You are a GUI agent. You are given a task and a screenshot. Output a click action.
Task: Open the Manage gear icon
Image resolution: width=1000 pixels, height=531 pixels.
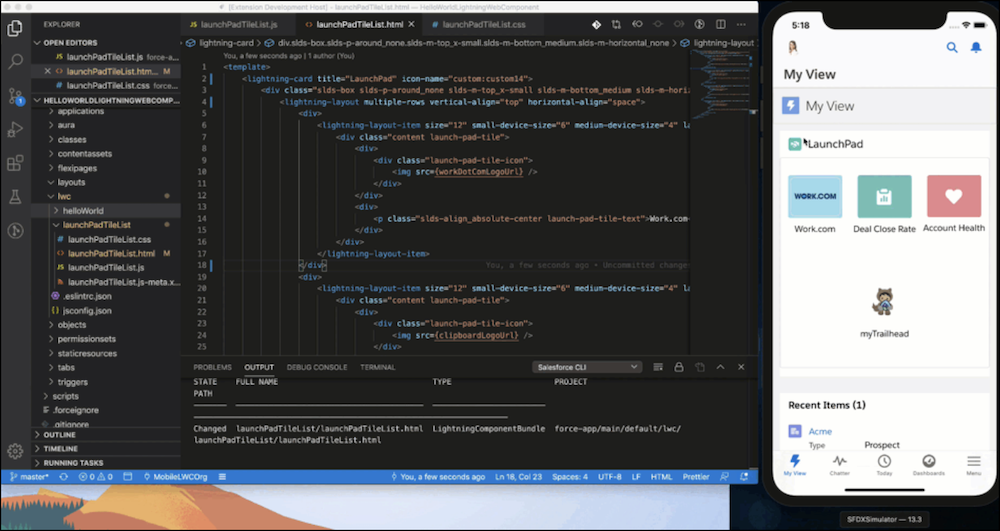(15, 451)
